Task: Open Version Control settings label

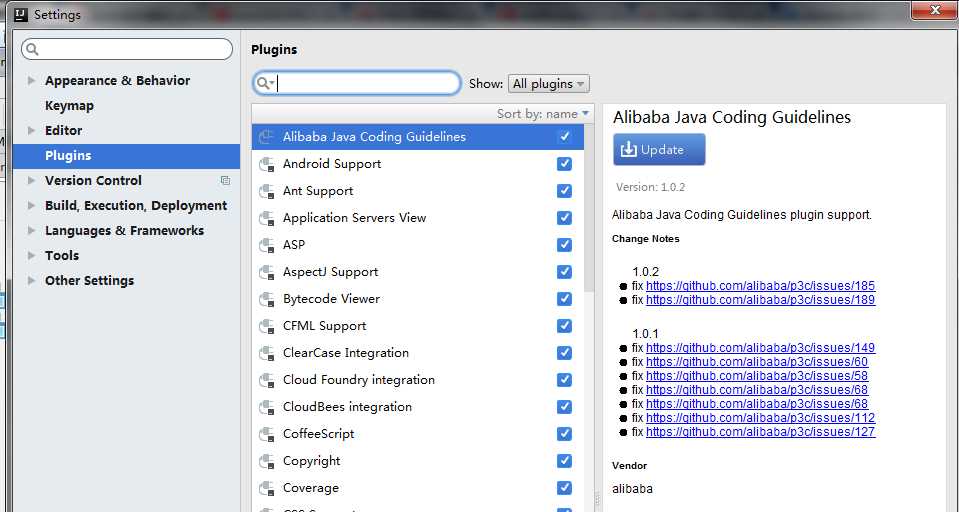Action: 93,180
